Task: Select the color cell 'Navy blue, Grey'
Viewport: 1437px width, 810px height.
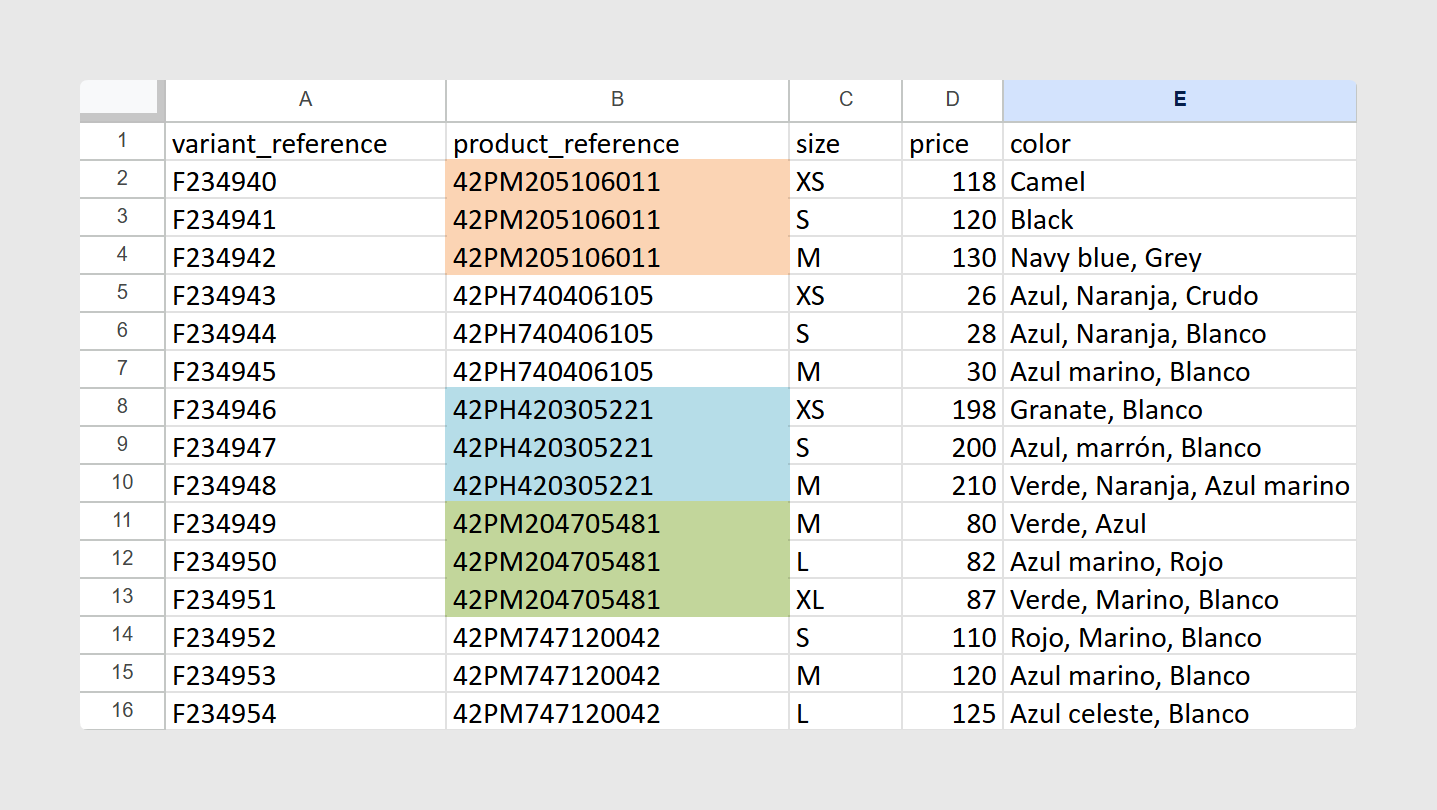Action: (1180, 256)
